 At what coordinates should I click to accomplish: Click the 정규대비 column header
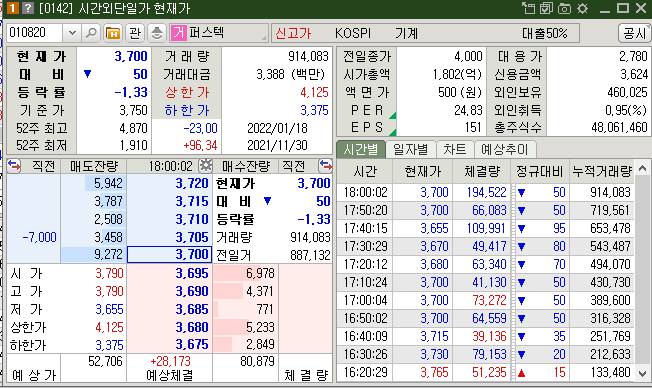(539, 171)
